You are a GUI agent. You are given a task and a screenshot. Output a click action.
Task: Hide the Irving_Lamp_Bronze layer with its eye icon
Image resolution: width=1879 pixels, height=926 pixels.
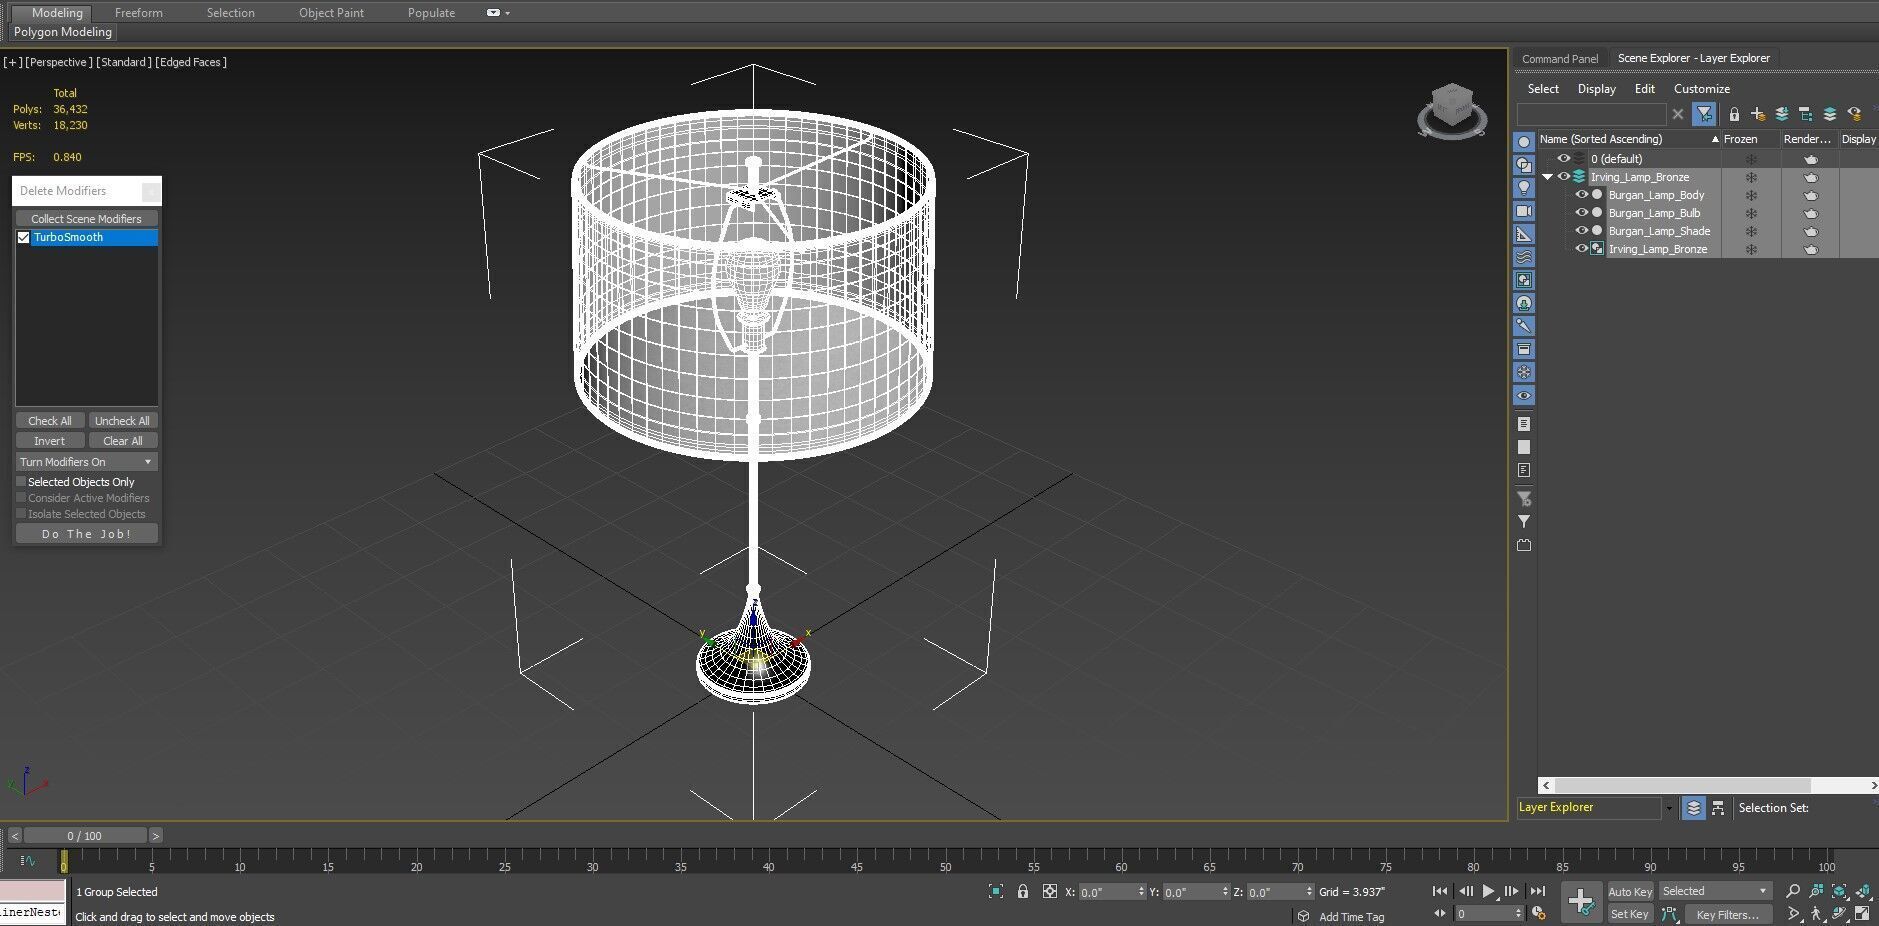1563,177
